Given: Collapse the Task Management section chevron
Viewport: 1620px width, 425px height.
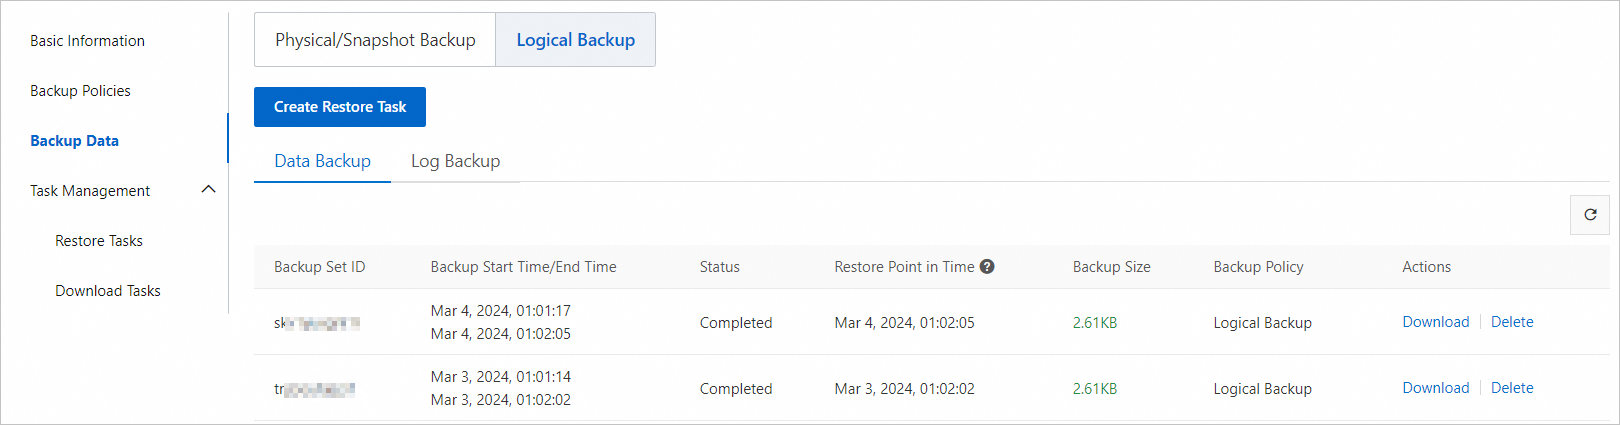Looking at the screenshot, I should point(208,190).
